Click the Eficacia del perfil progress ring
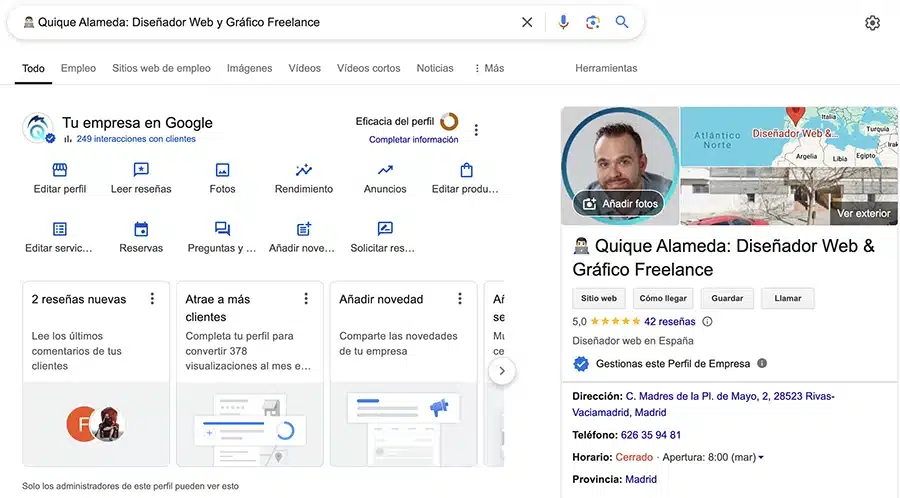 449,121
